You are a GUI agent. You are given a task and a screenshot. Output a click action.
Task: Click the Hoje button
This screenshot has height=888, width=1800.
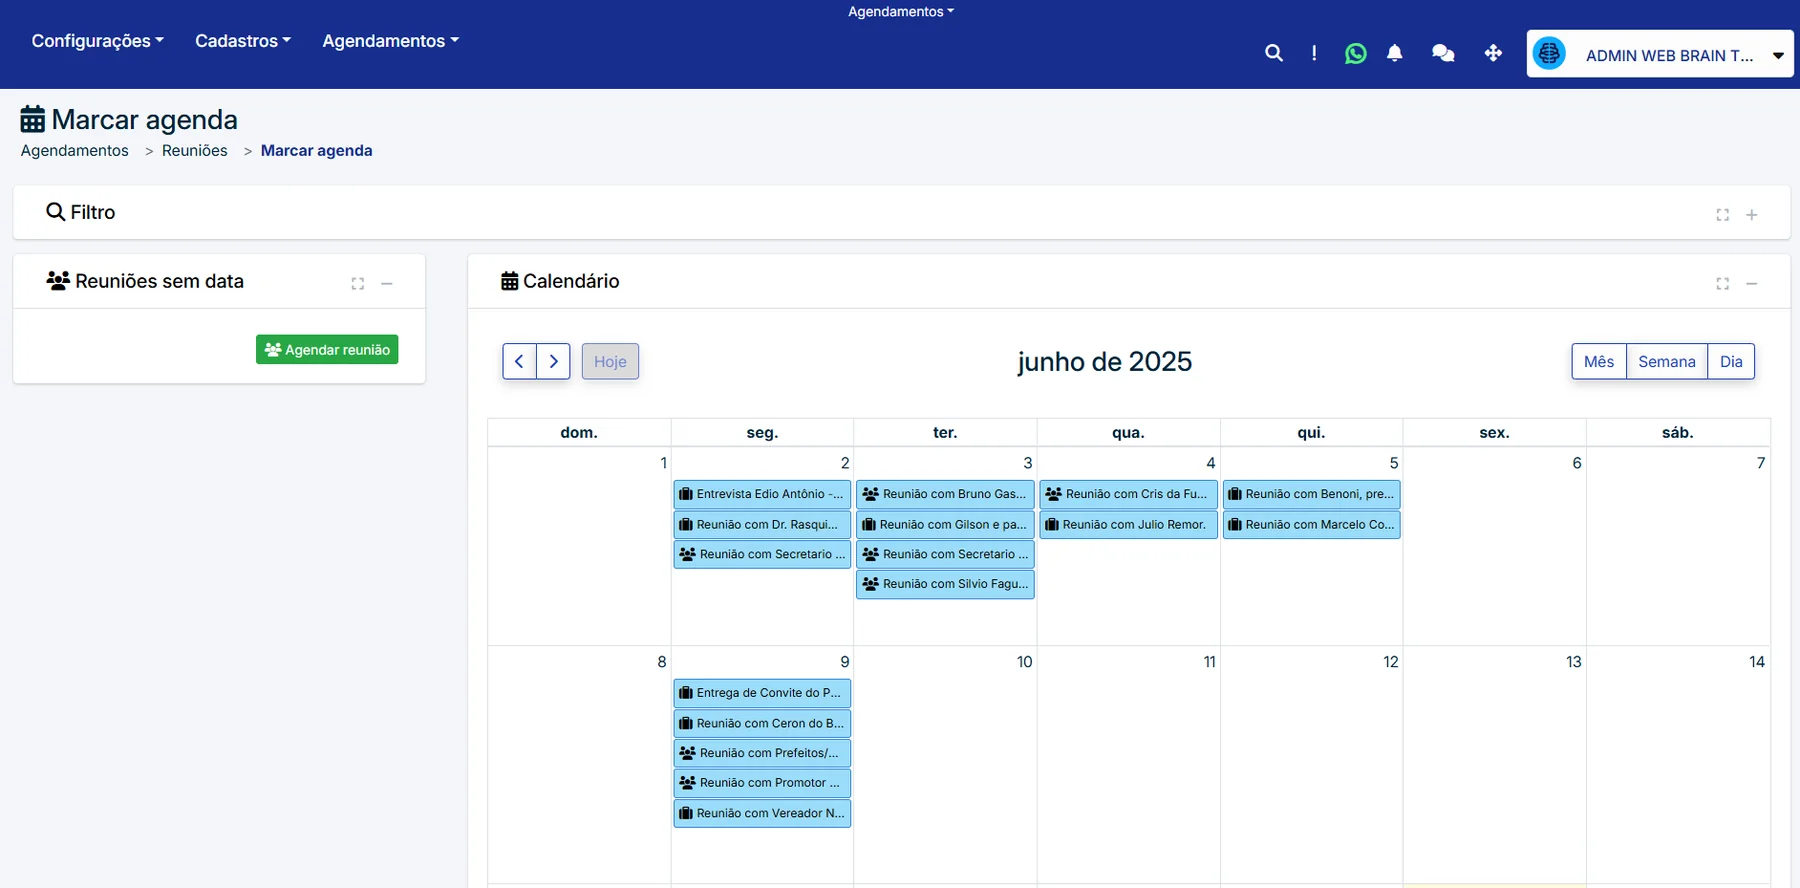click(610, 361)
